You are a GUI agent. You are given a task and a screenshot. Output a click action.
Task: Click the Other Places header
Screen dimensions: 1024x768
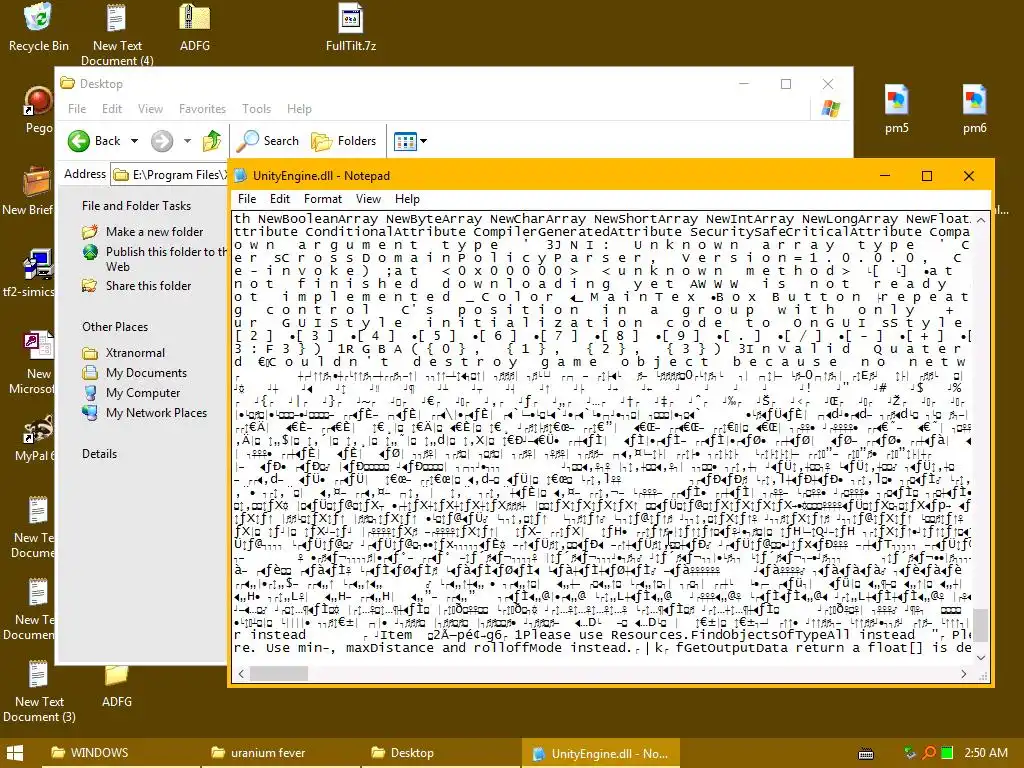pos(115,327)
